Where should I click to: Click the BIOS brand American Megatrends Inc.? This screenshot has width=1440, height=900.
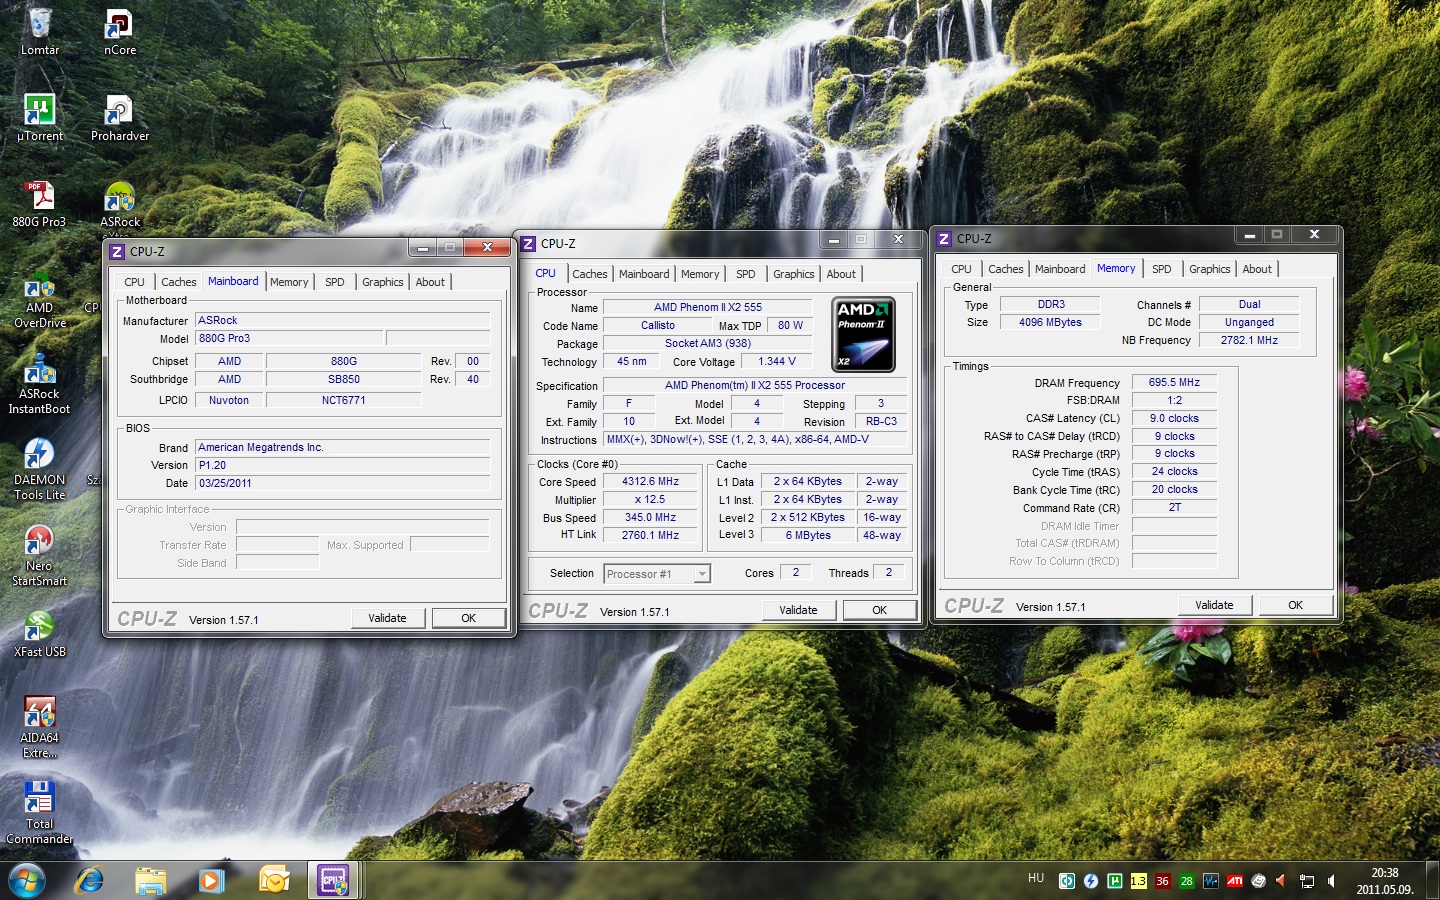[x=343, y=448]
